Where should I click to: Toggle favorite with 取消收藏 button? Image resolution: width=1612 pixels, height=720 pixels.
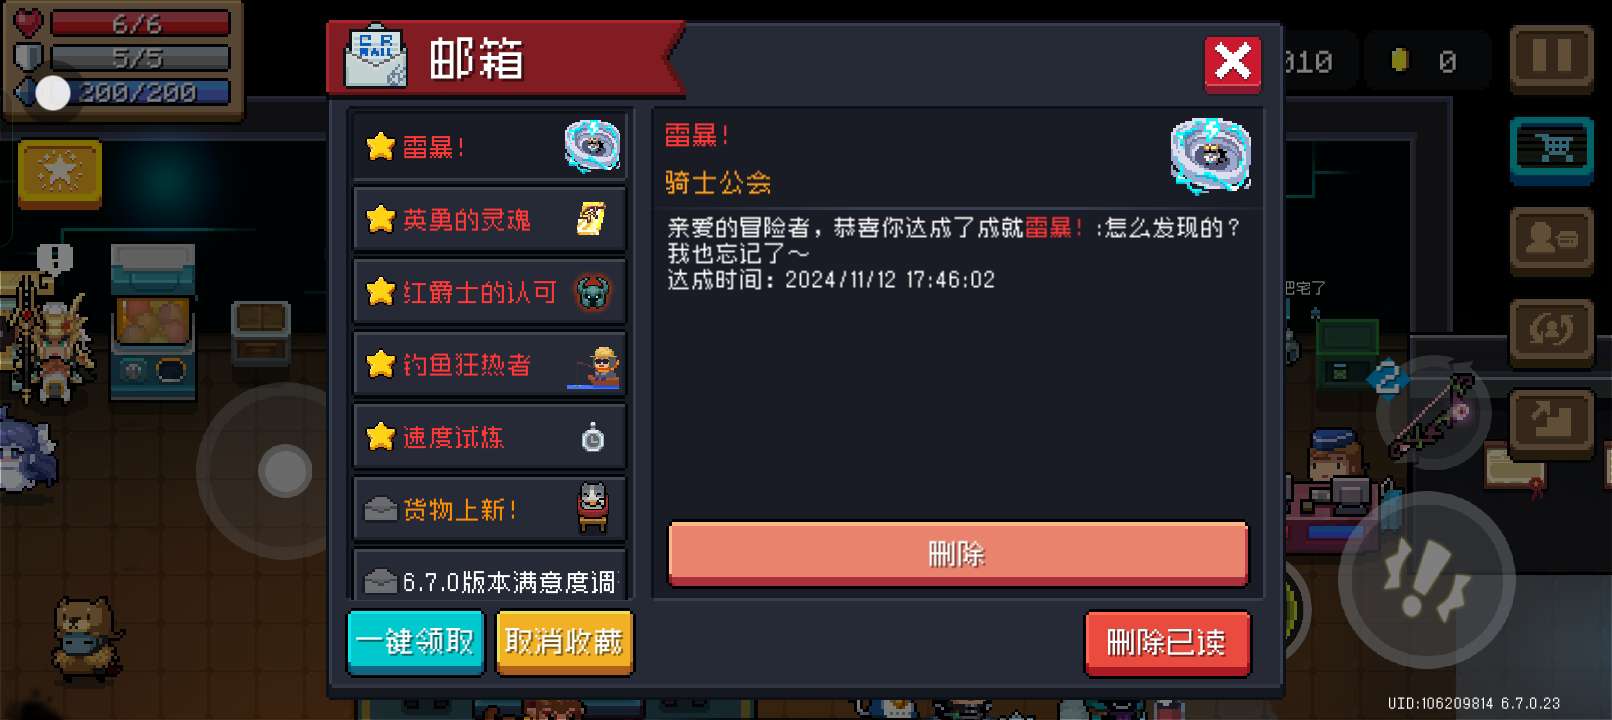tap(564, 642)
